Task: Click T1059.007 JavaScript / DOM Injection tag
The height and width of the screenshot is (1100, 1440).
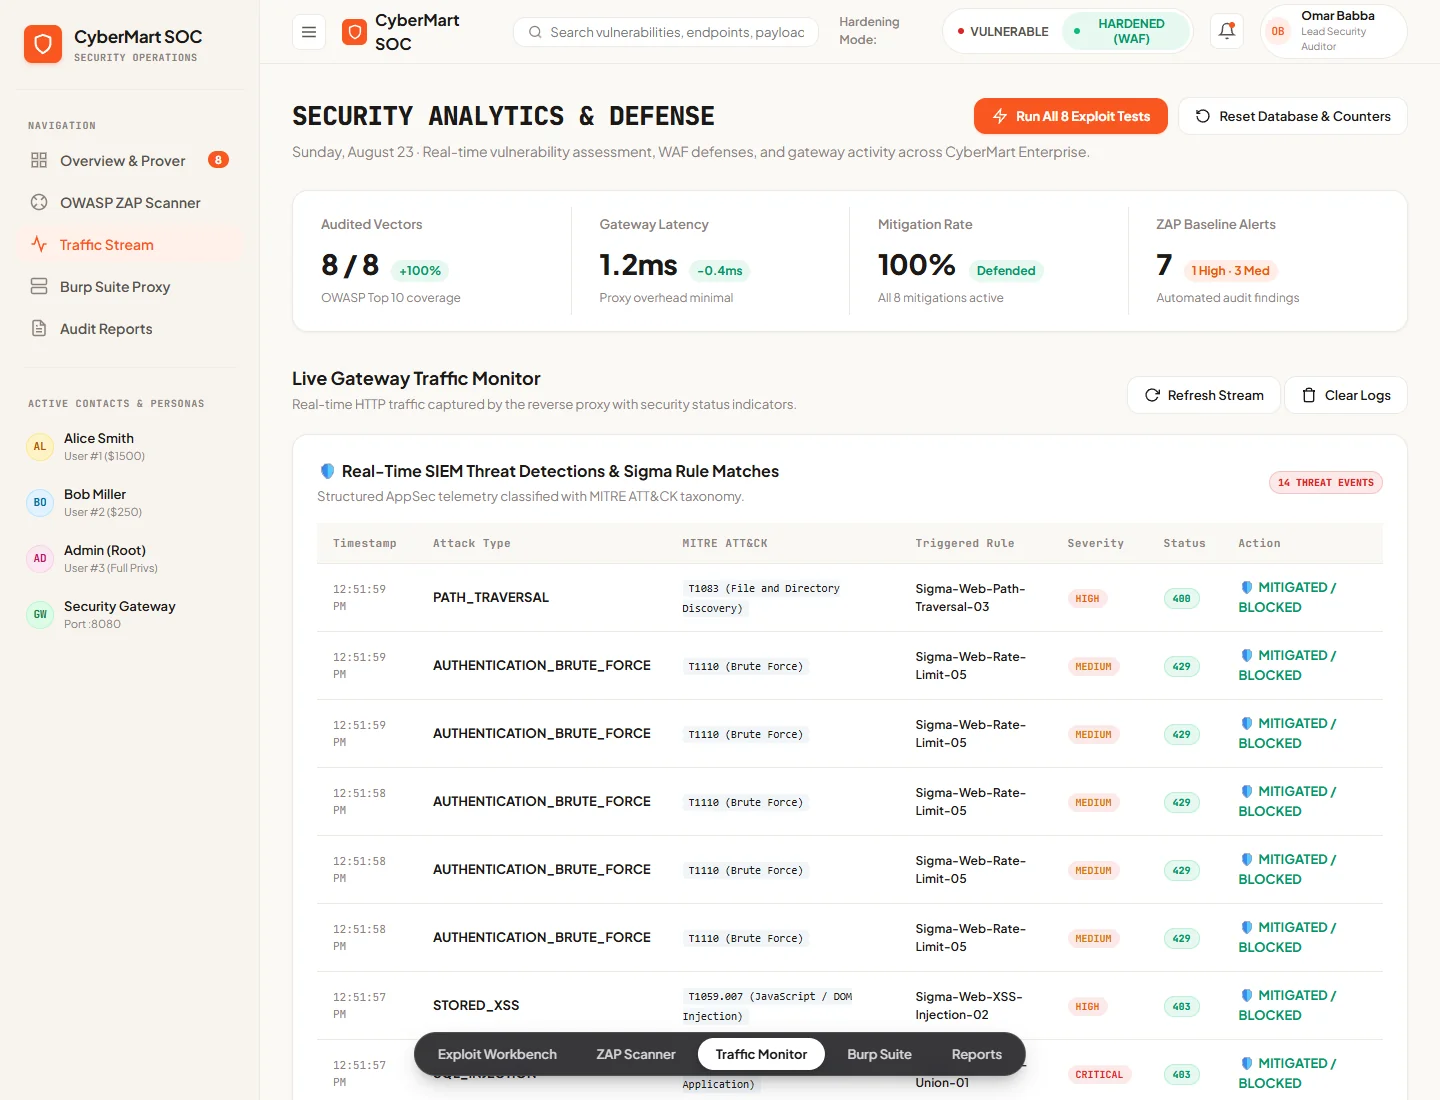Action: coord(767,1006)
